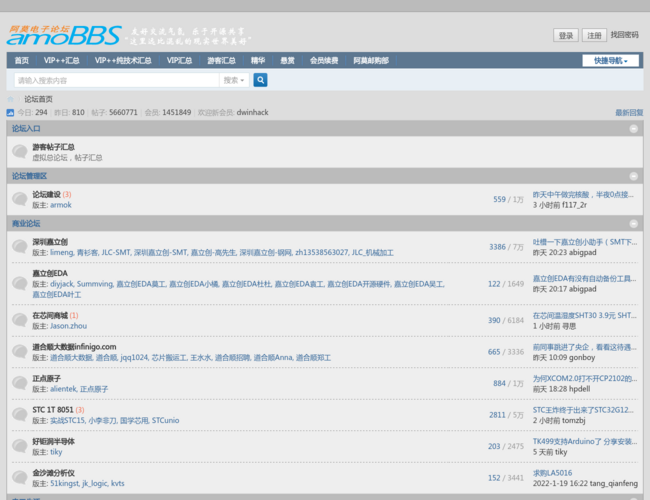Open the 最新回复 link
The height and width of the screenshot is (500, 650).
pyautogui.click(x=628, y=113)
